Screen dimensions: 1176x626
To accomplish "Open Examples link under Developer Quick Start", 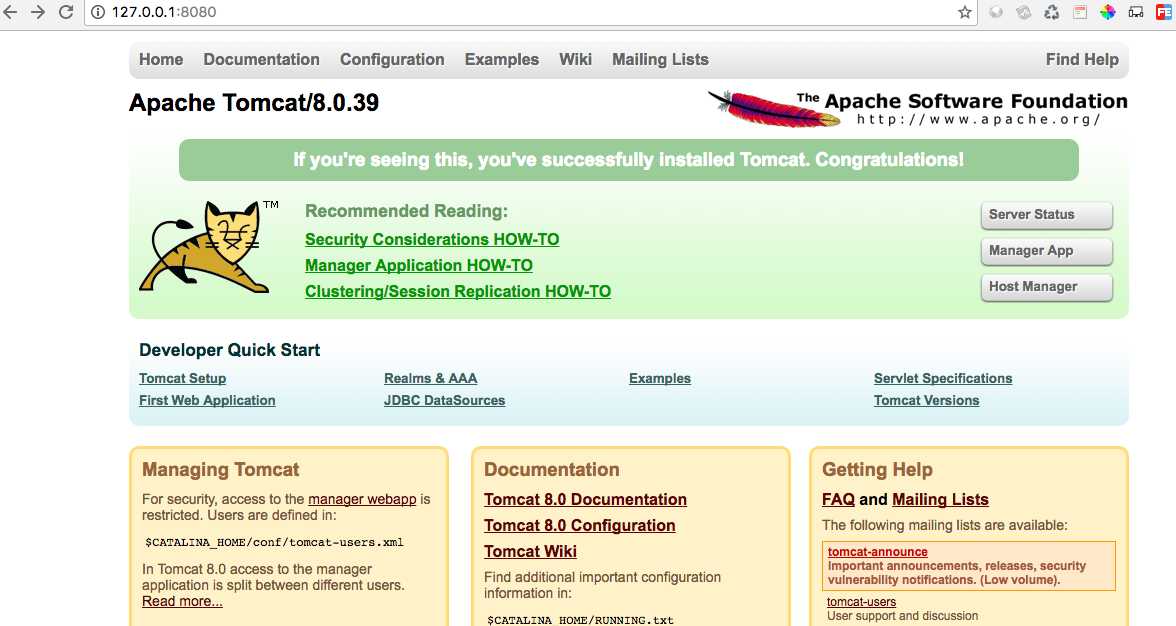I will pos(660,379).
